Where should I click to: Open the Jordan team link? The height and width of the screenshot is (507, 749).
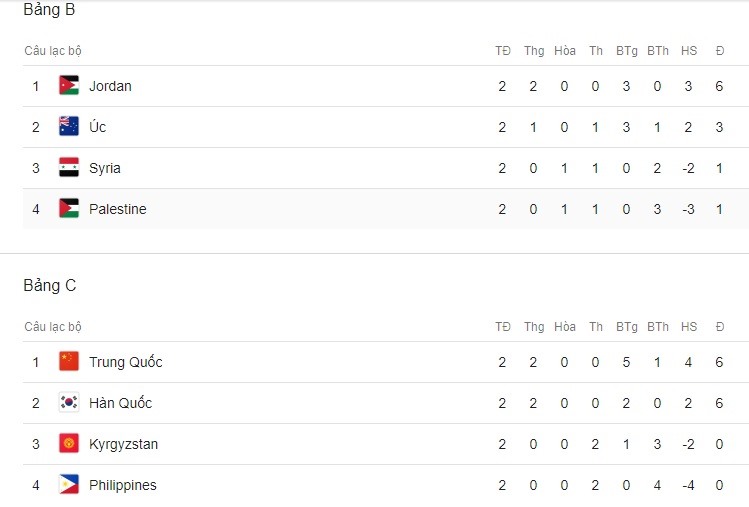pos(110,86)
